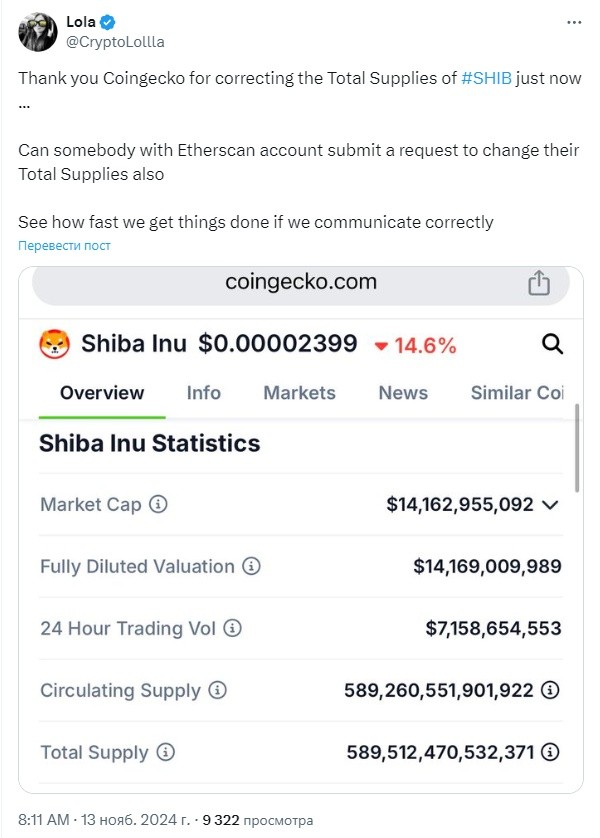Click Fully Diluted Valuation info icon
The image size is (600, 838).
point(251,566)
